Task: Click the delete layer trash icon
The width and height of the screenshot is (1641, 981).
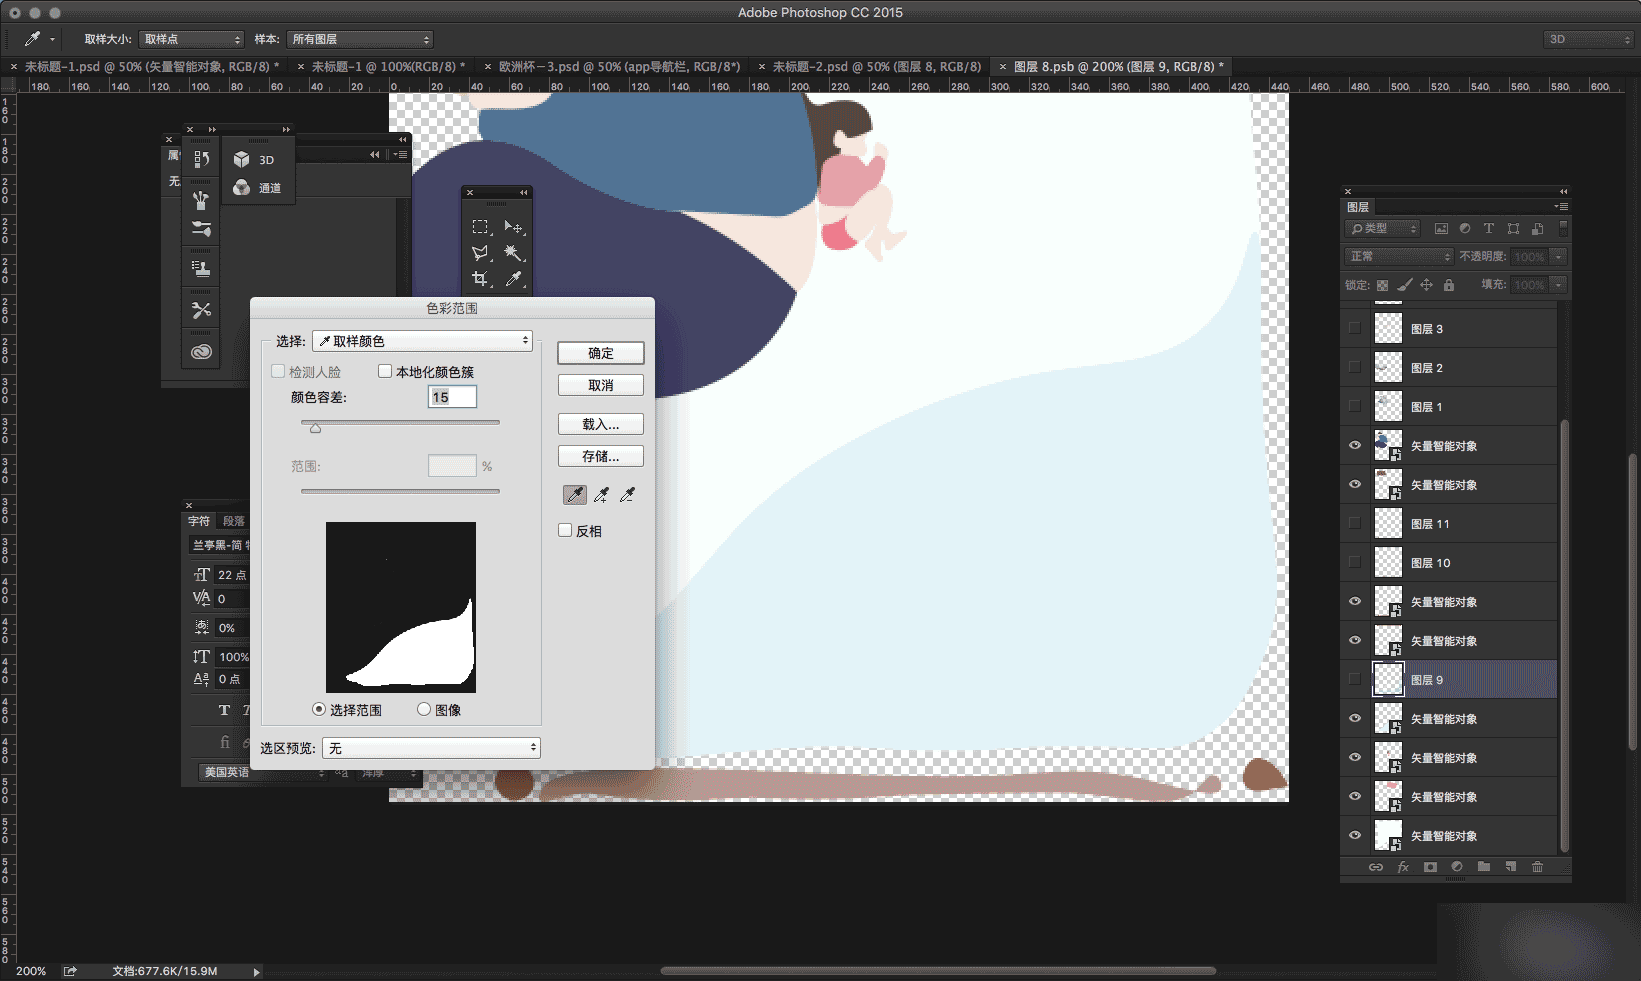Action: [1538, 867]
